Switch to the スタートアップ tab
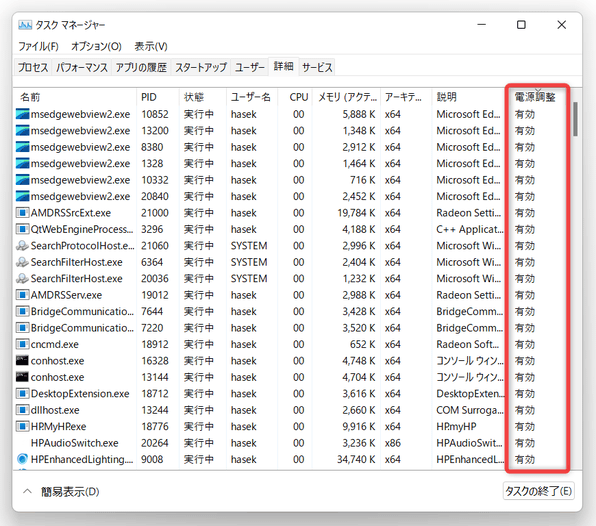The image size is (596, 526). [201, 67]
